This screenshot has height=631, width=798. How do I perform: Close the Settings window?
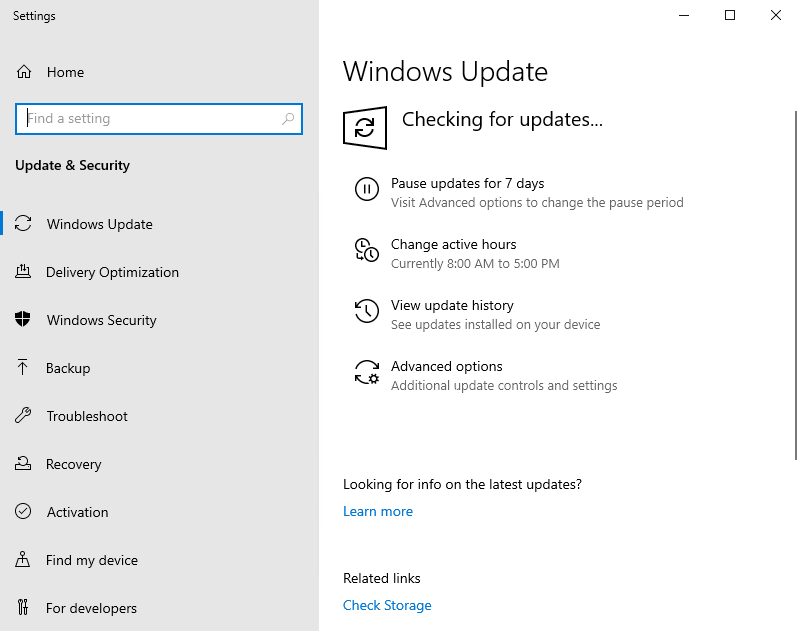pyautogui.click(x=776, y=15)
